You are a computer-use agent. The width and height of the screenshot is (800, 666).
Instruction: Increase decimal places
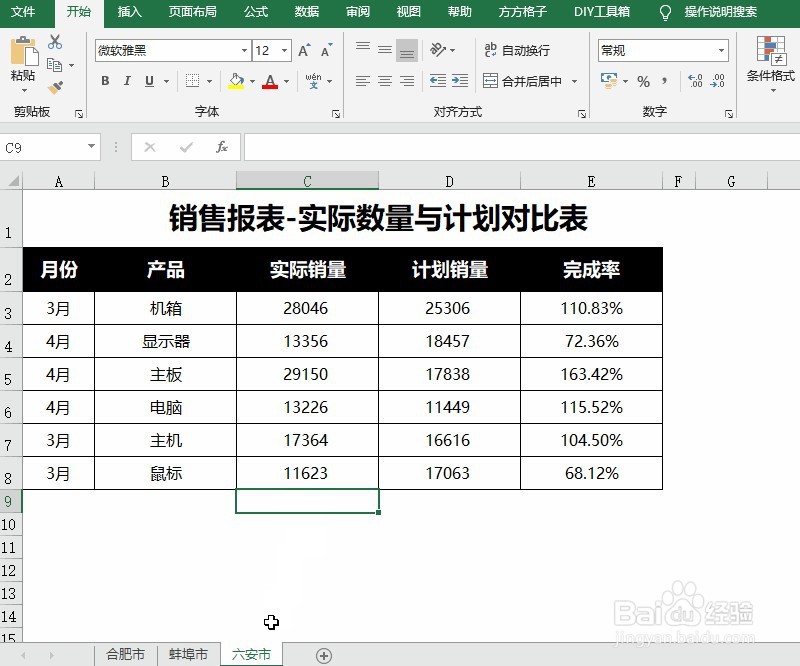[694, 79]
